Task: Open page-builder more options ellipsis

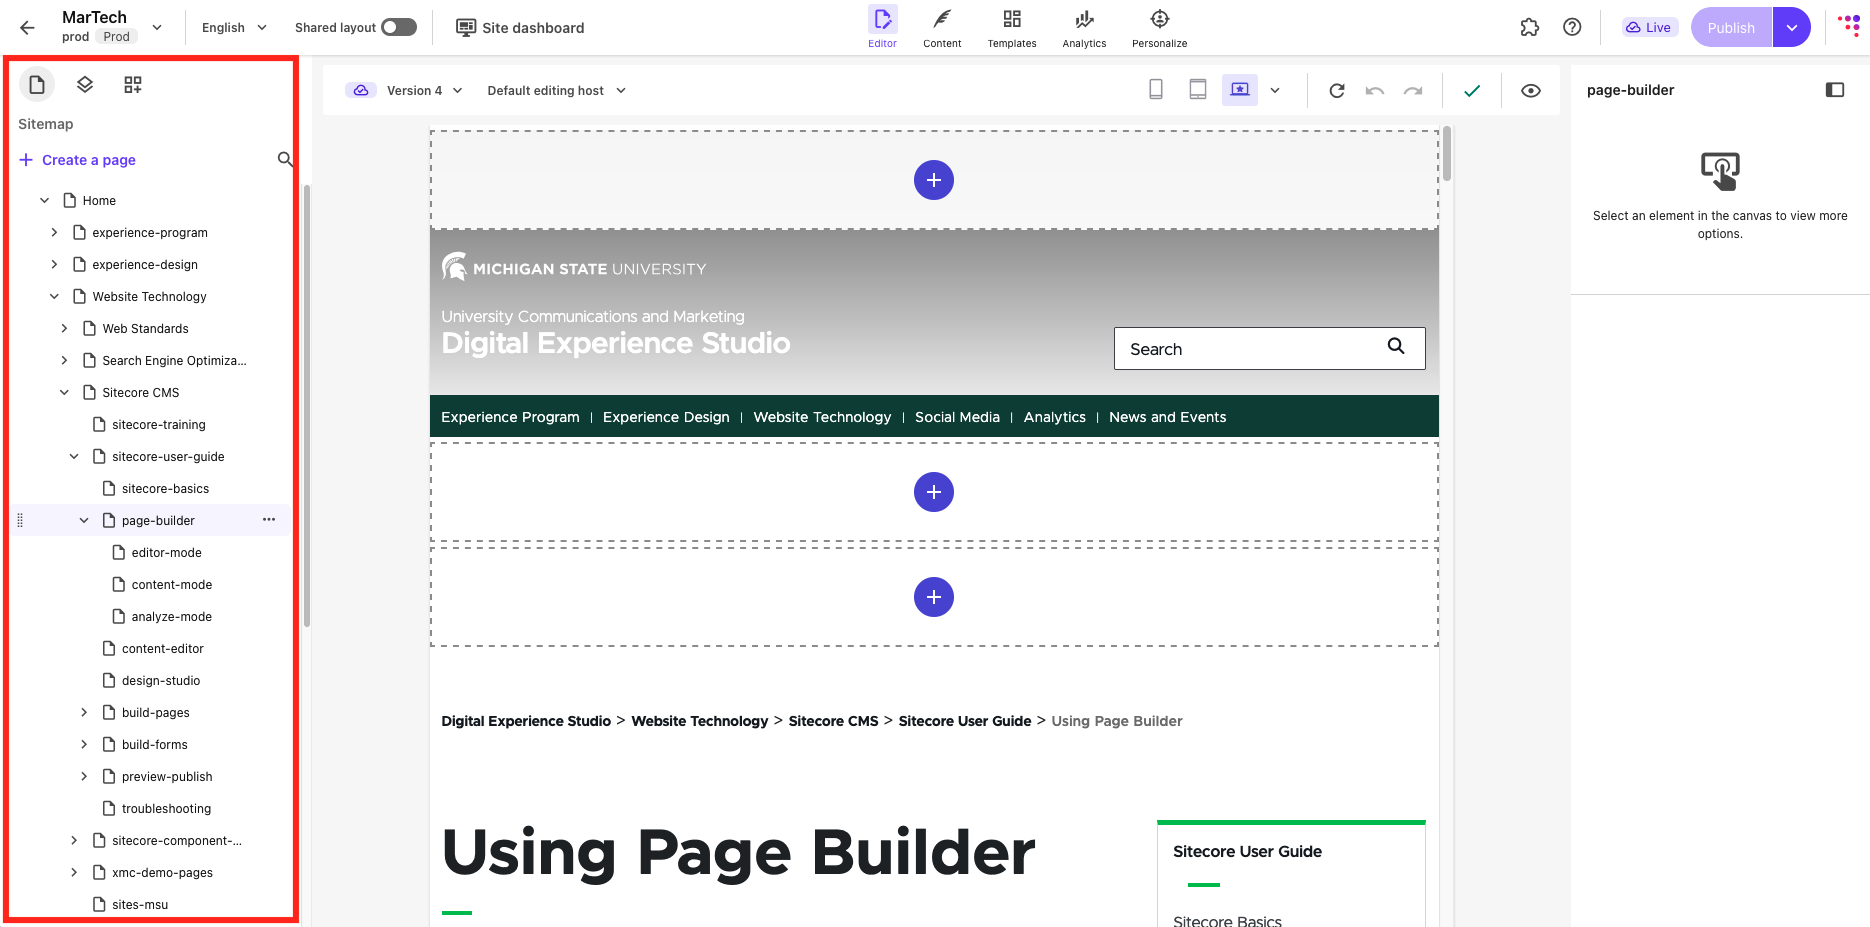Action: click(x=269, y=520)
